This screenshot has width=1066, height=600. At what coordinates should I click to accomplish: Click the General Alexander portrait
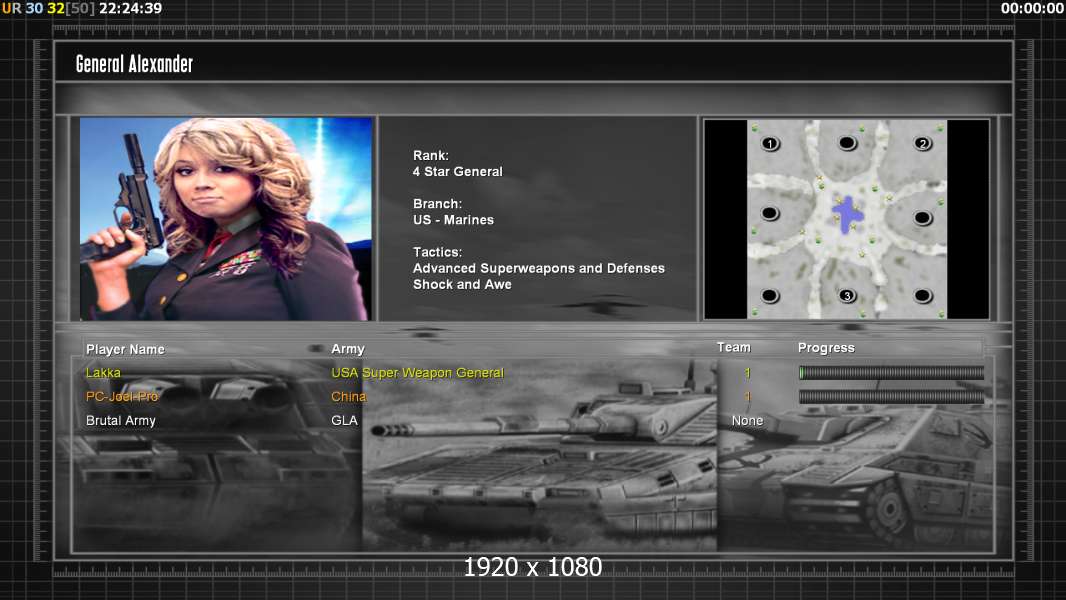(x=226, y=219)
